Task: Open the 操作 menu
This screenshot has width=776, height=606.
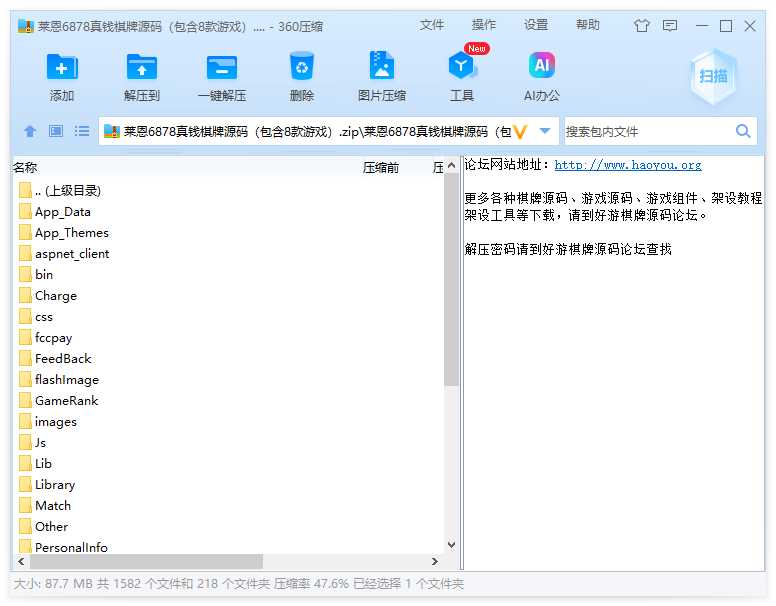Action: coord(484,25)
